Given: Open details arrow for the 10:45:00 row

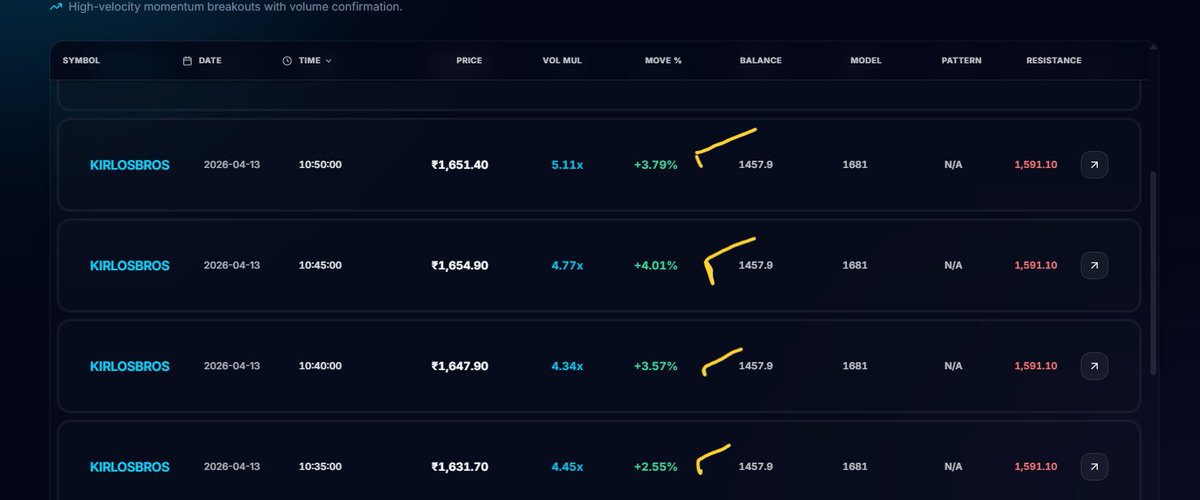Looking at the screenshot, I should [x=1094, y=266].
